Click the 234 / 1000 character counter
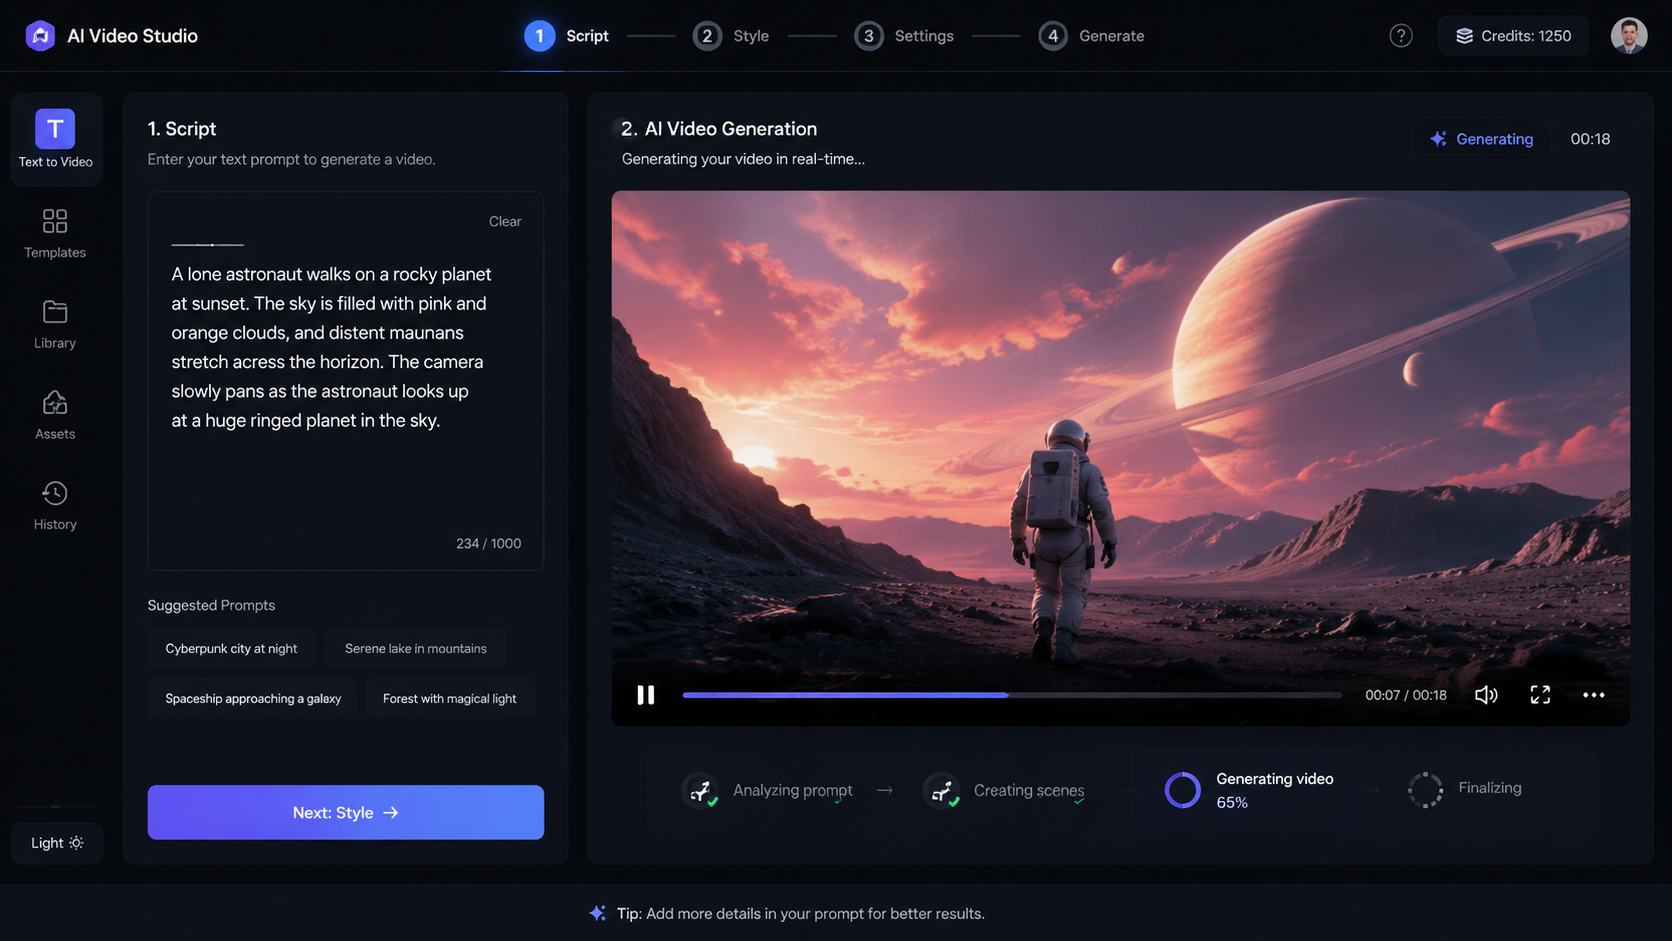 488,543
